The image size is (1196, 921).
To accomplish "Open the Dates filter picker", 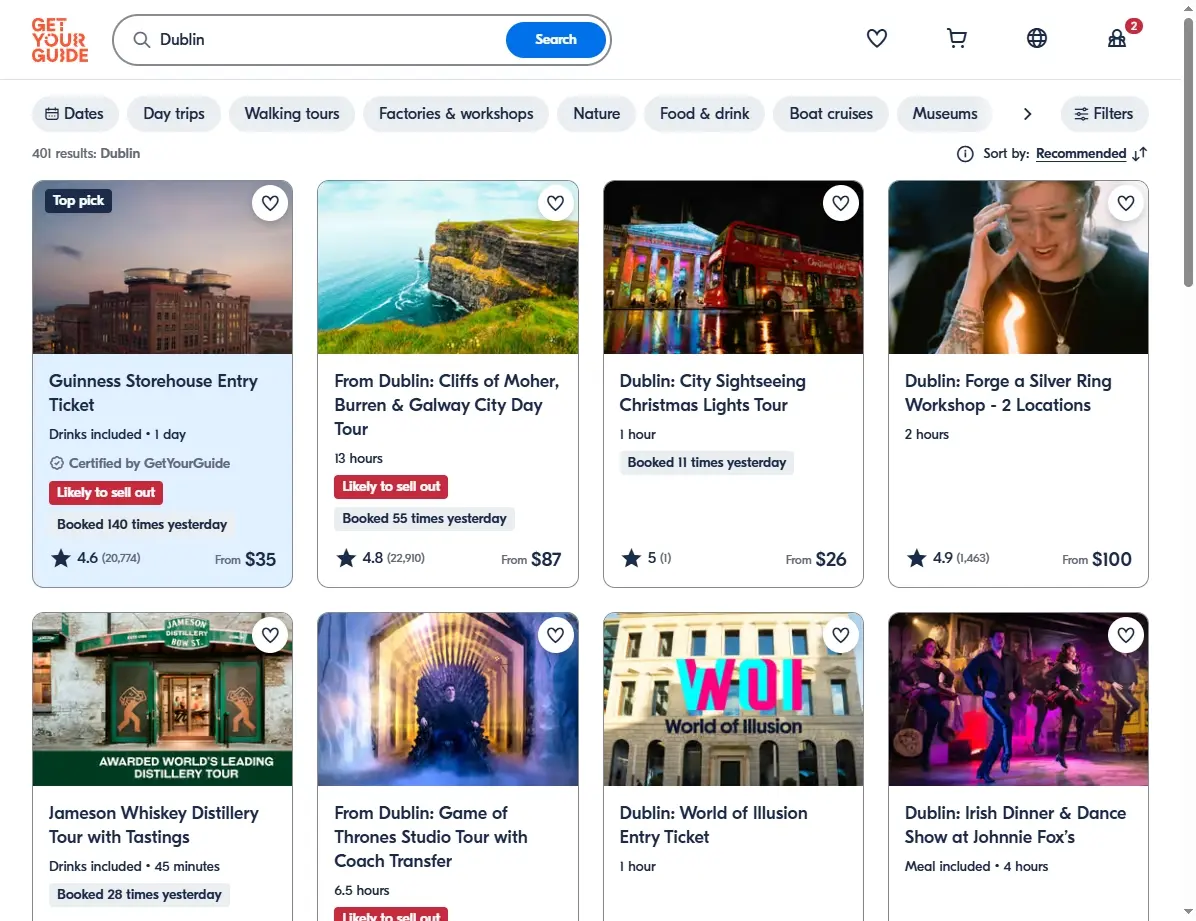I will point(75,114).
